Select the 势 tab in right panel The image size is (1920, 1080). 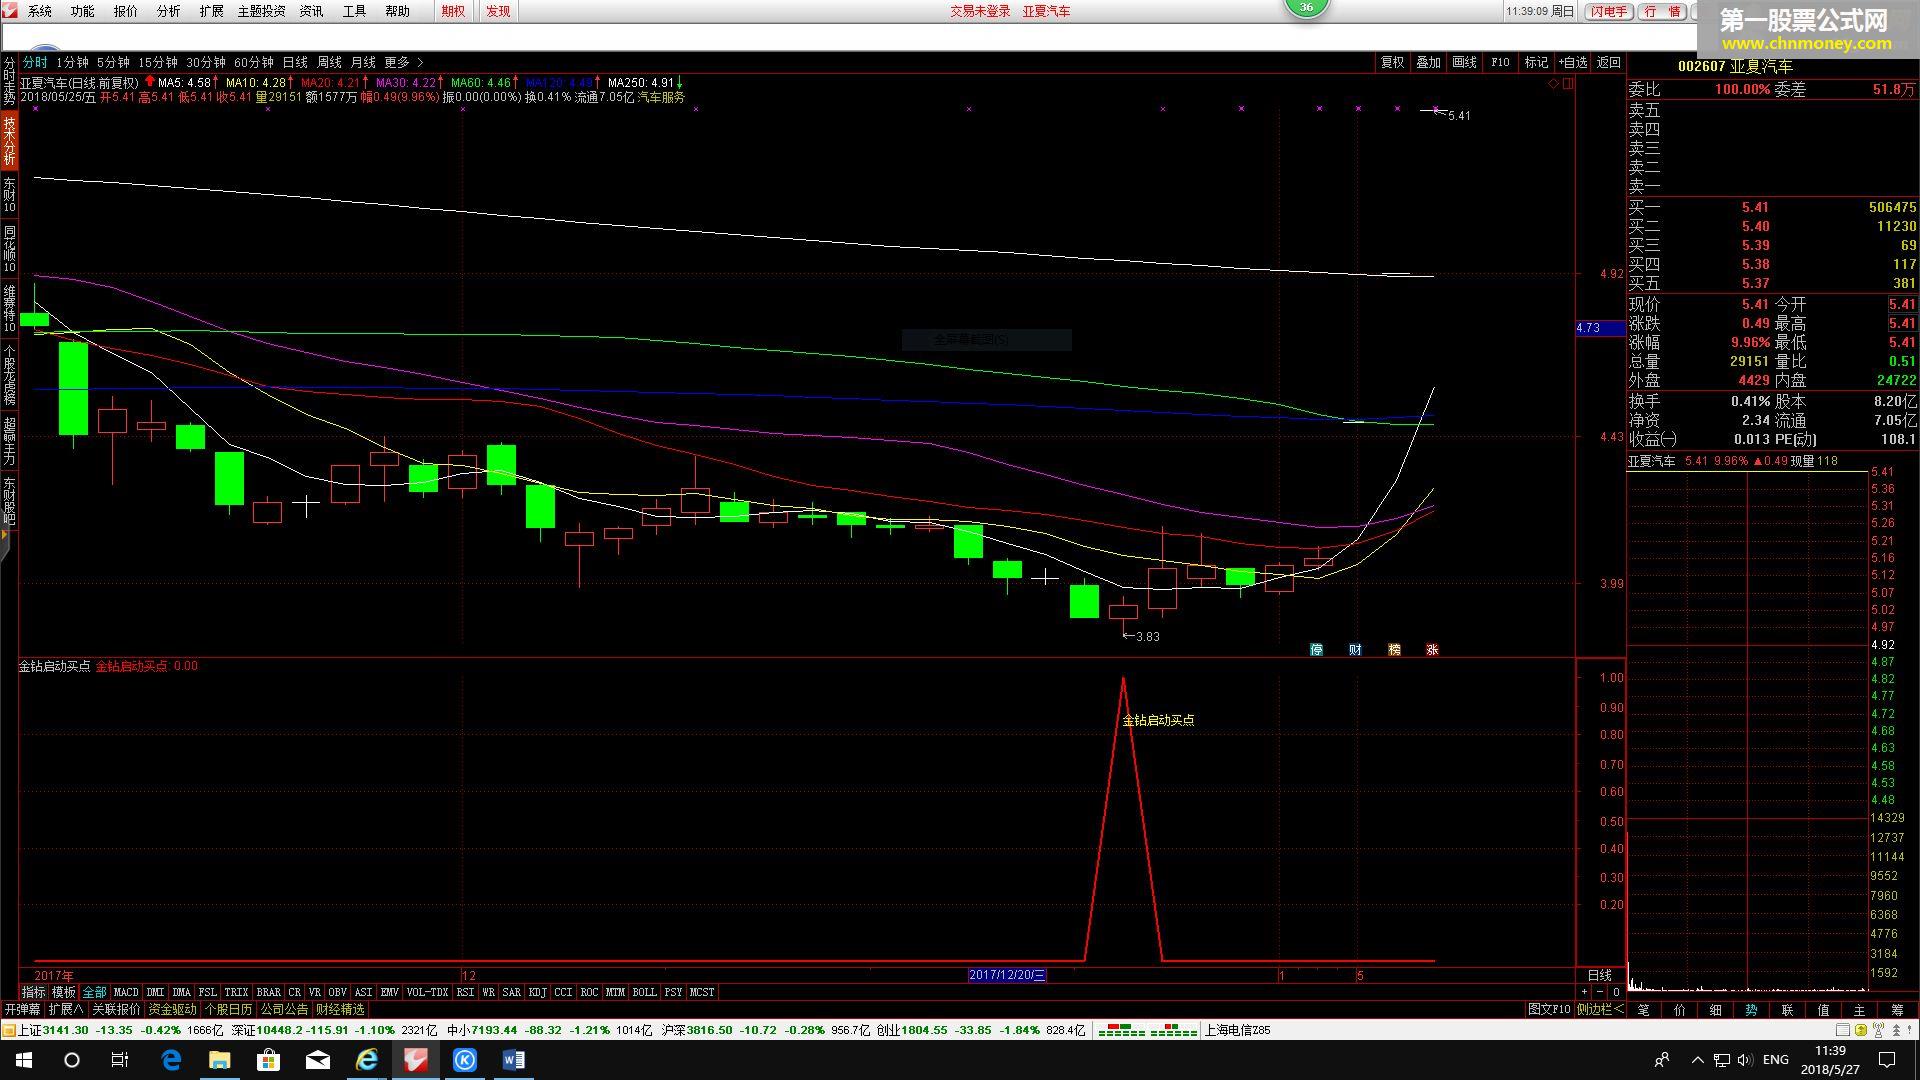pos(1751,1010)
